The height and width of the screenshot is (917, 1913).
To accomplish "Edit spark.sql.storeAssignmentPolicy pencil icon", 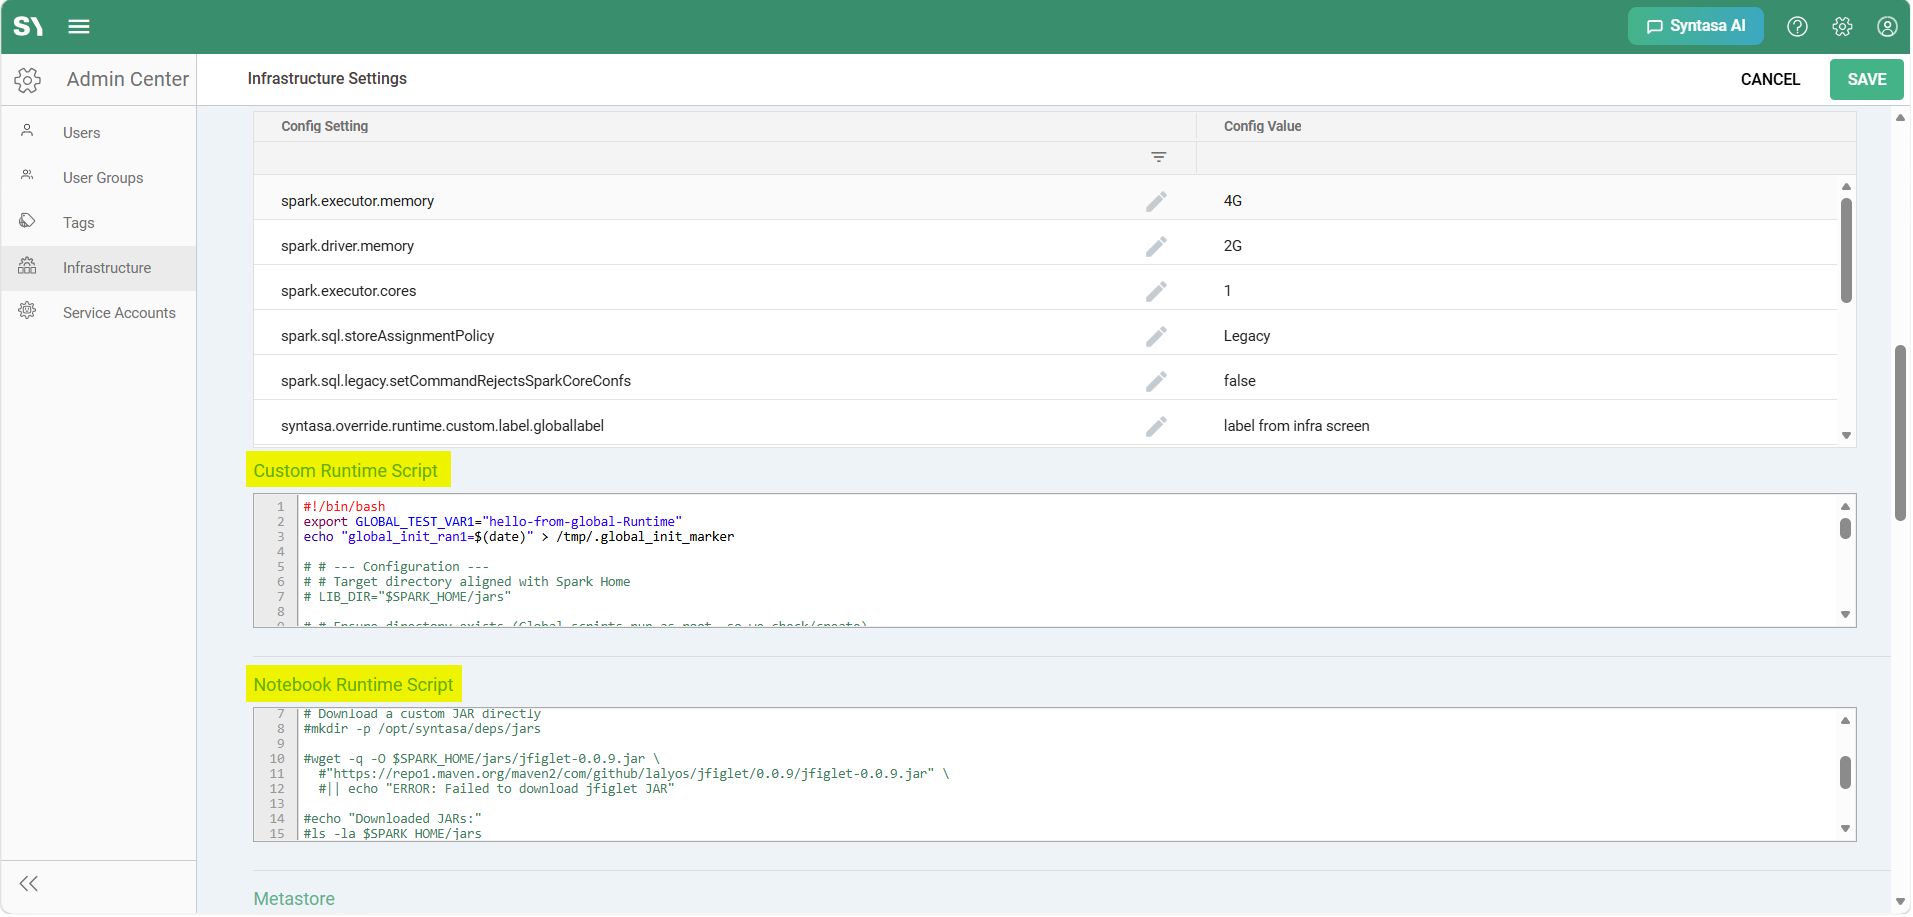I will pos(1156,336).
